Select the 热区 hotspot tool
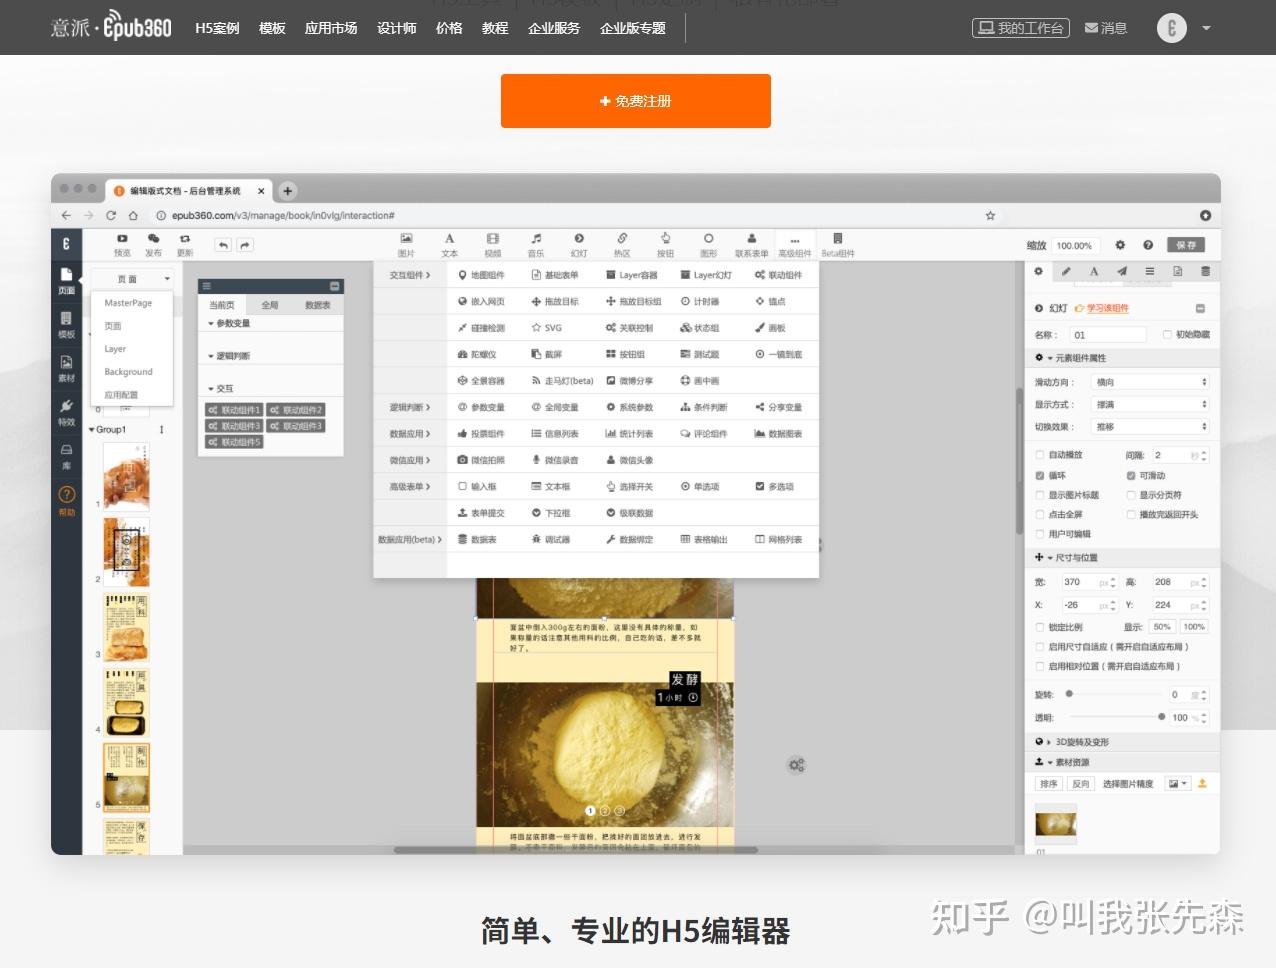Screen dimensions: 1276x968 point(622,244)
